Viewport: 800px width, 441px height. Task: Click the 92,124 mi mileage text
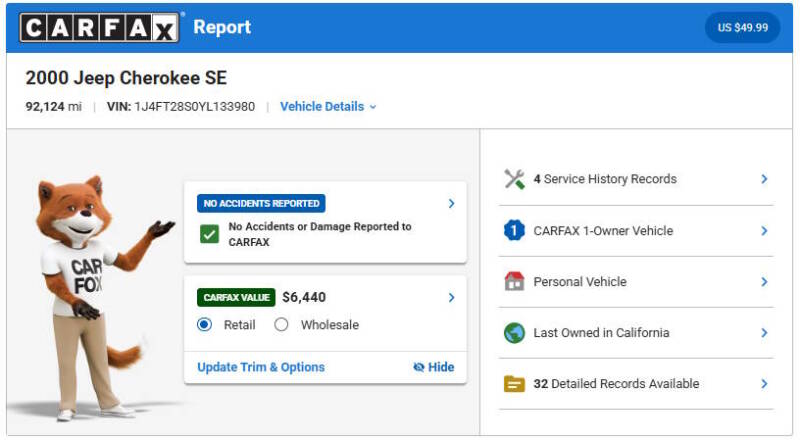54,107
